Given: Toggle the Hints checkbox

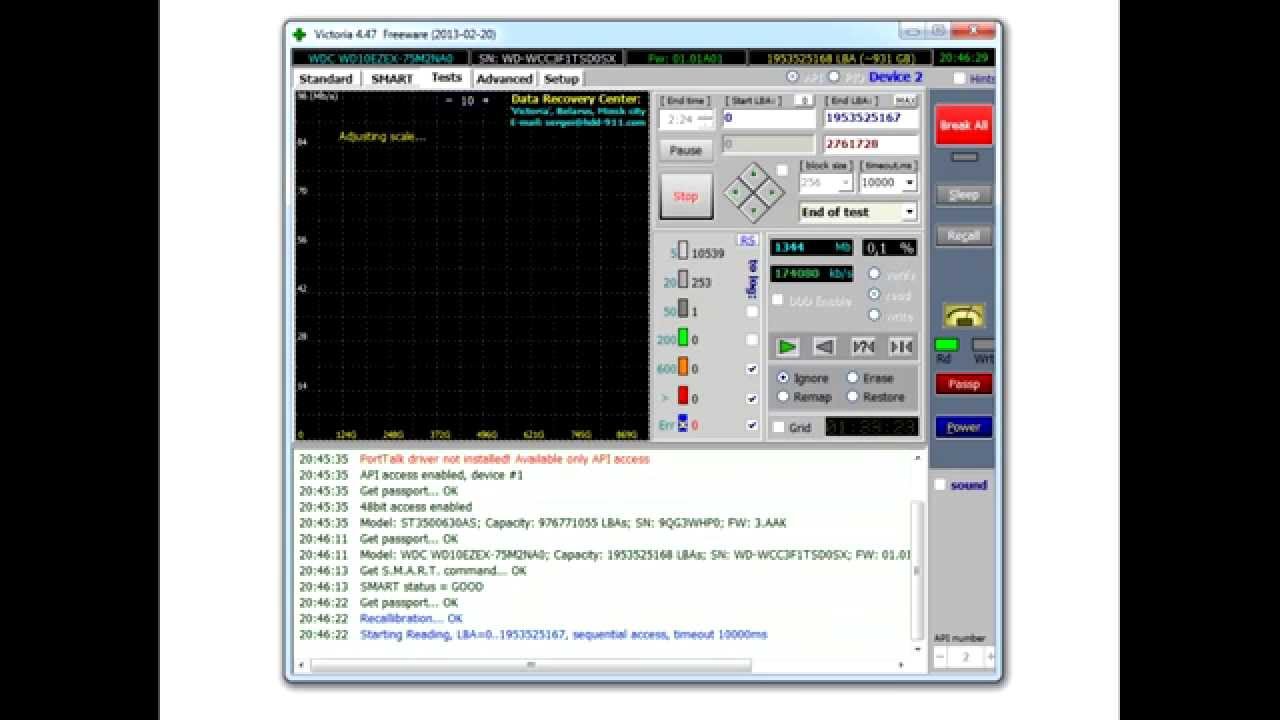Looking at the screenshot, I should click(960, 78).
